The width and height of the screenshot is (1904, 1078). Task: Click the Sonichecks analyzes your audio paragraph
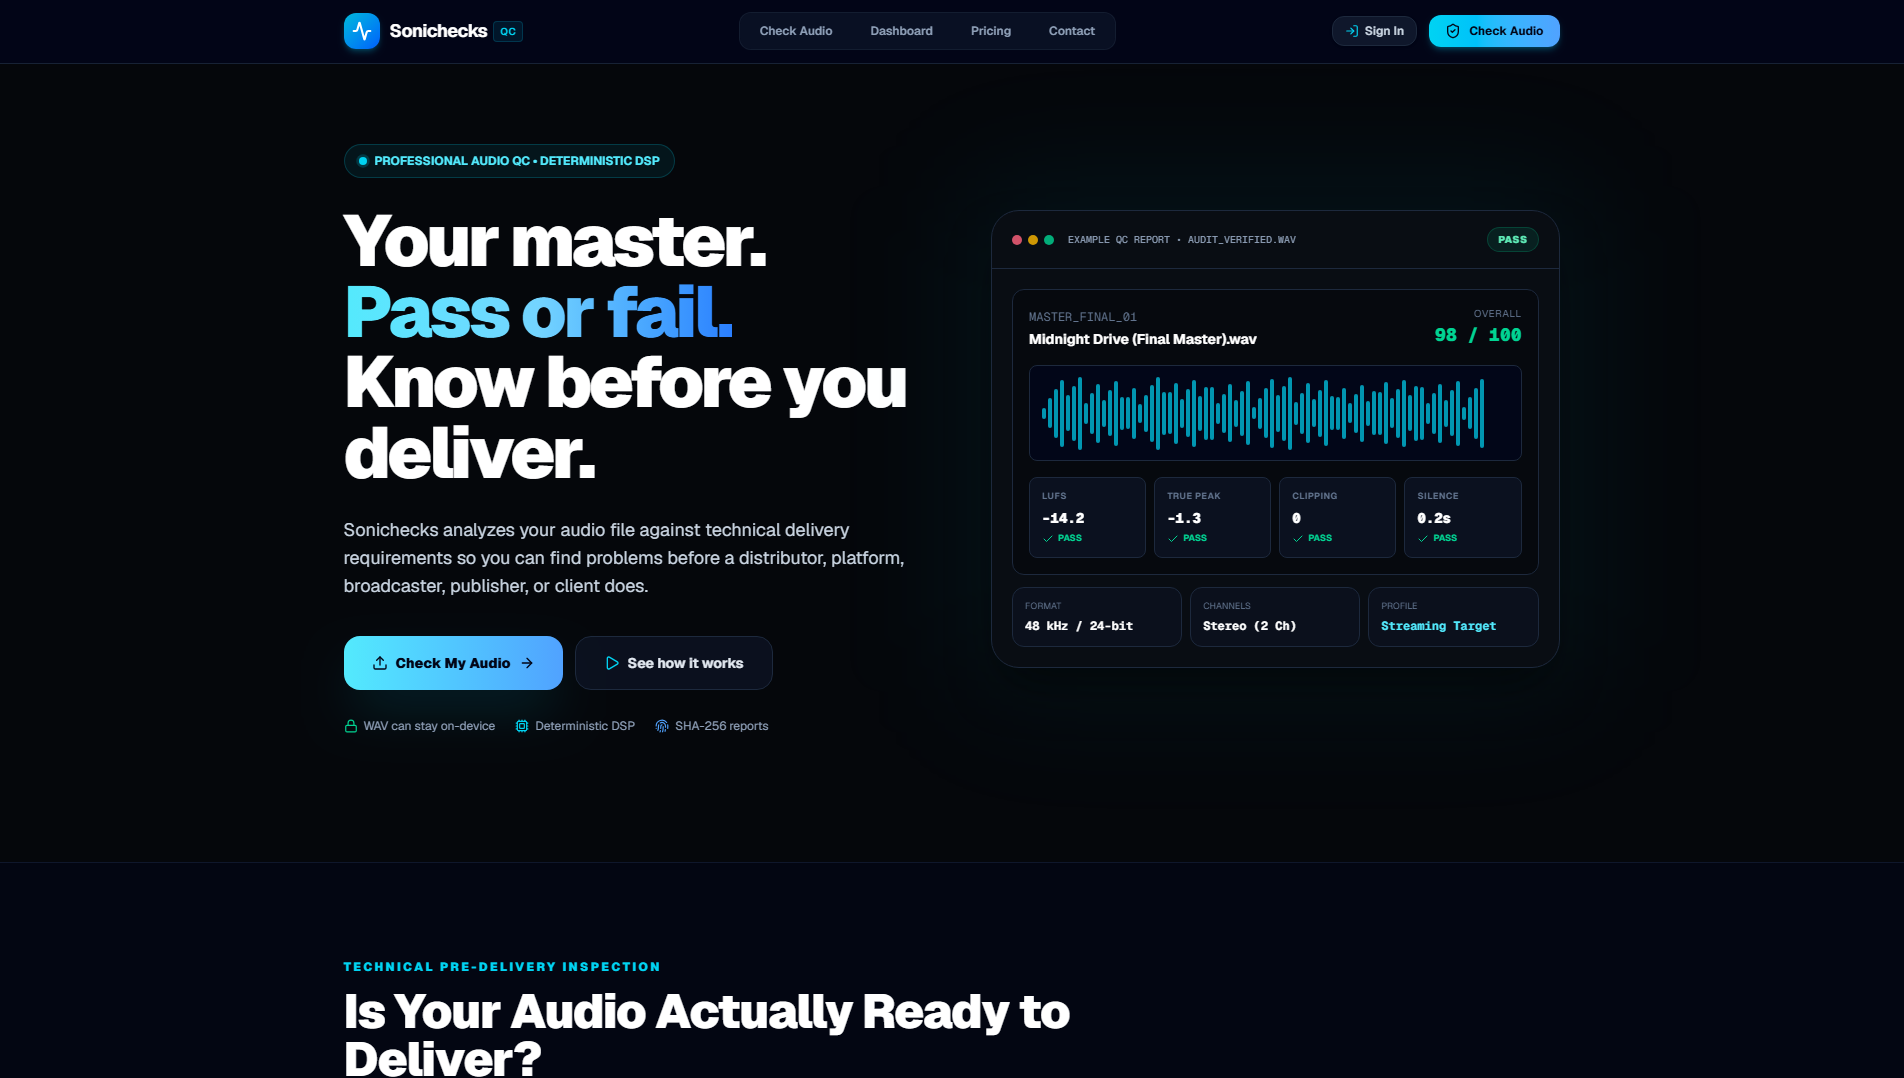(624, 558)
